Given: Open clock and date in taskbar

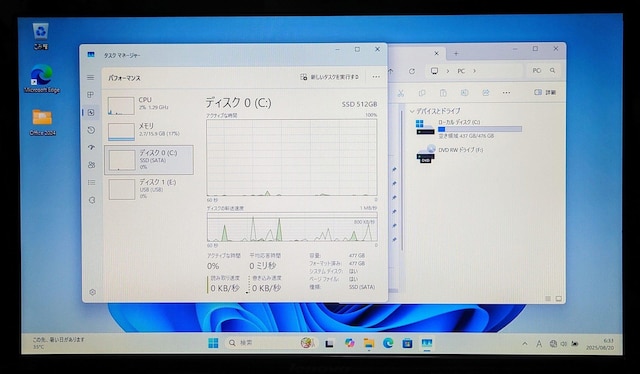Looking at the screenshot, I should [600, 344].
